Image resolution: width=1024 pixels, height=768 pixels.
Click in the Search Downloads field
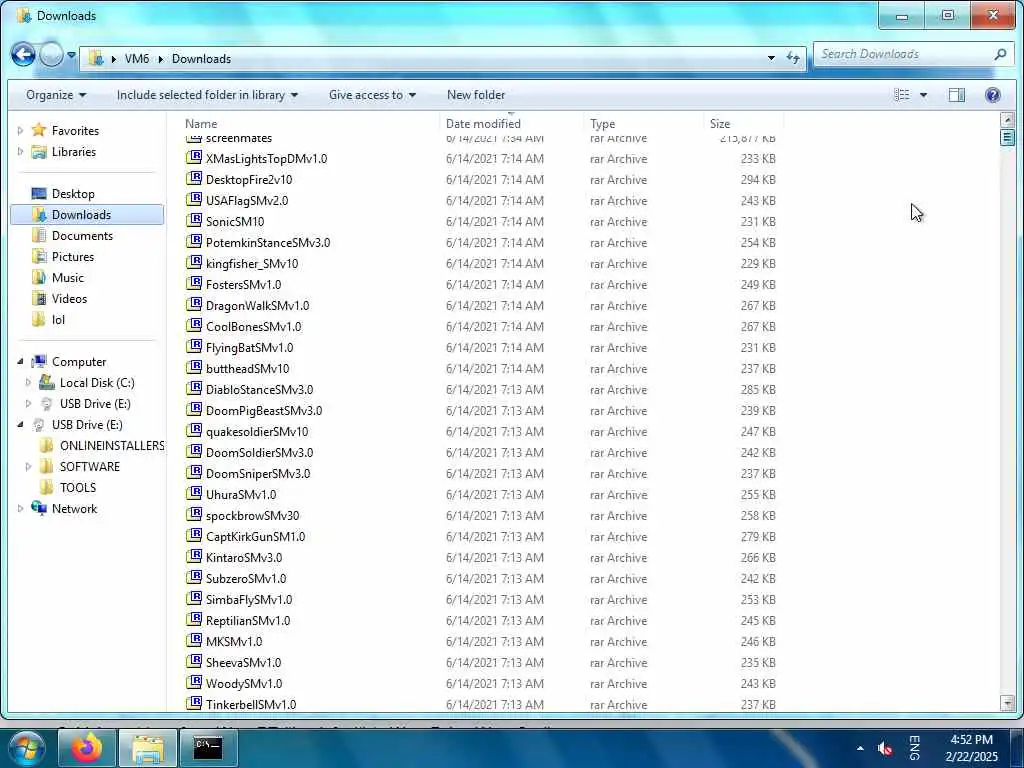pos(904,54)
